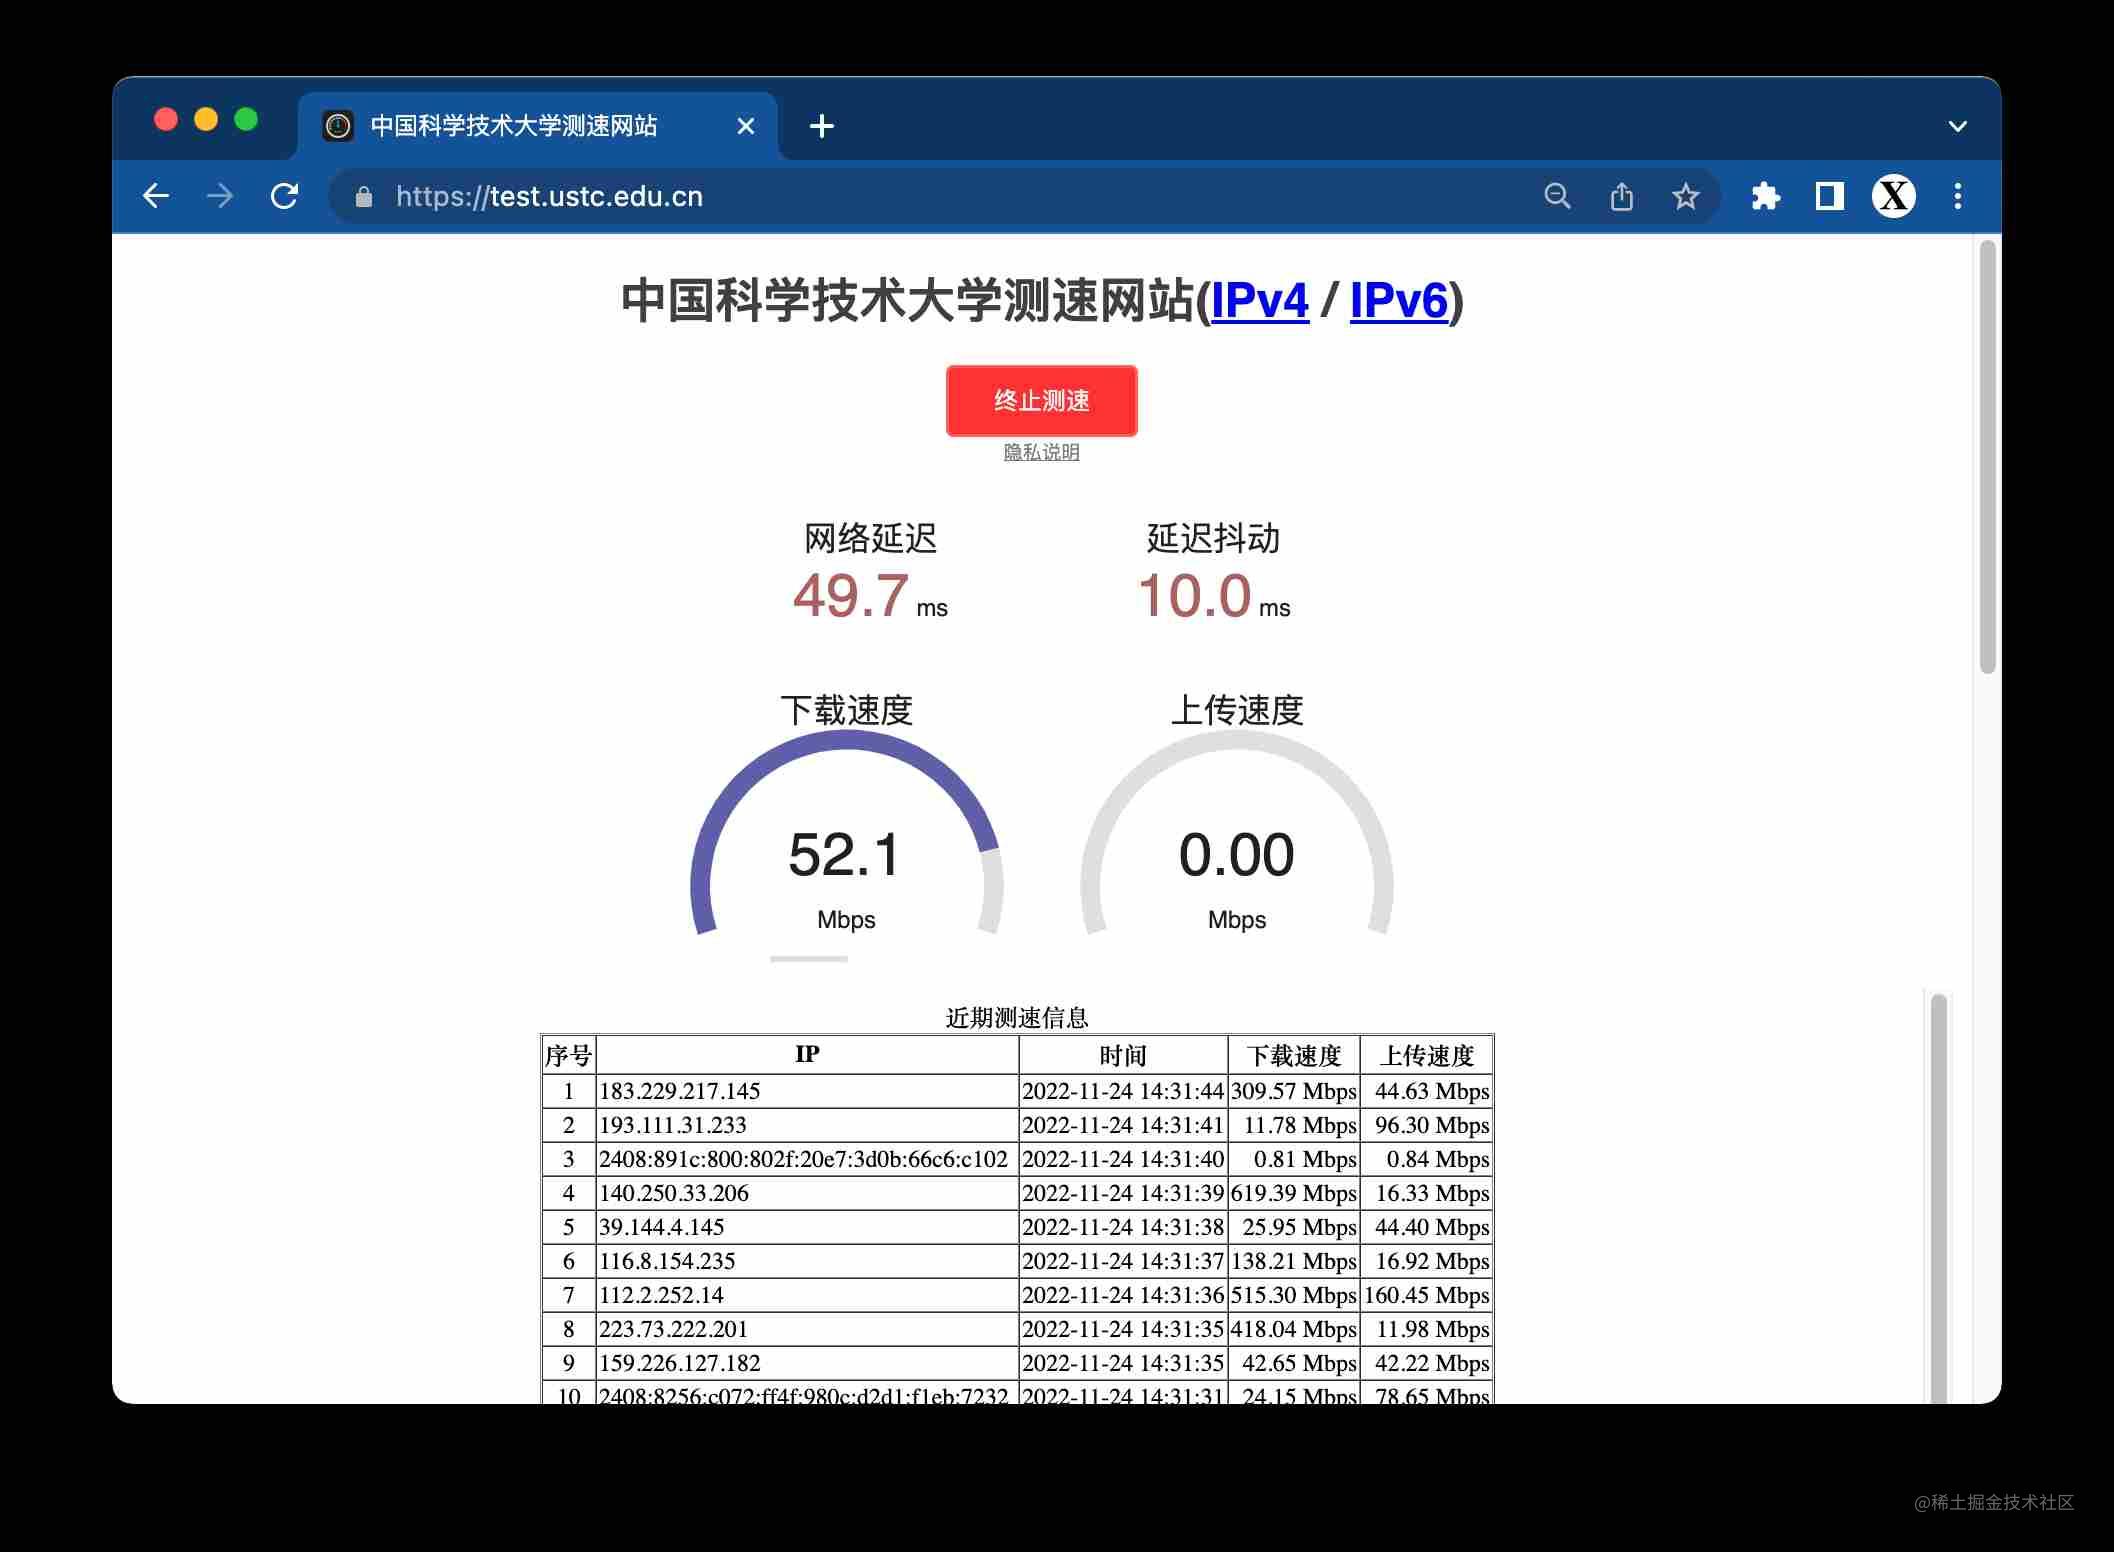The image size is (2114, 1552).
Task: Click the 近期测速信息 table caption
Action: (1017, 1018)
